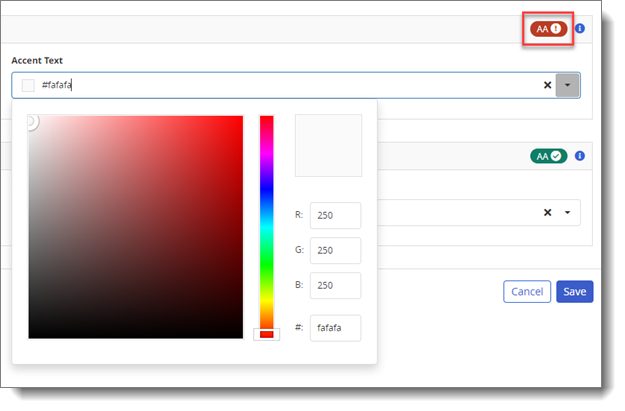The width and height of the screenshot is (625, 411).
Task: Select the G value input field
Action: click(335, 250)
